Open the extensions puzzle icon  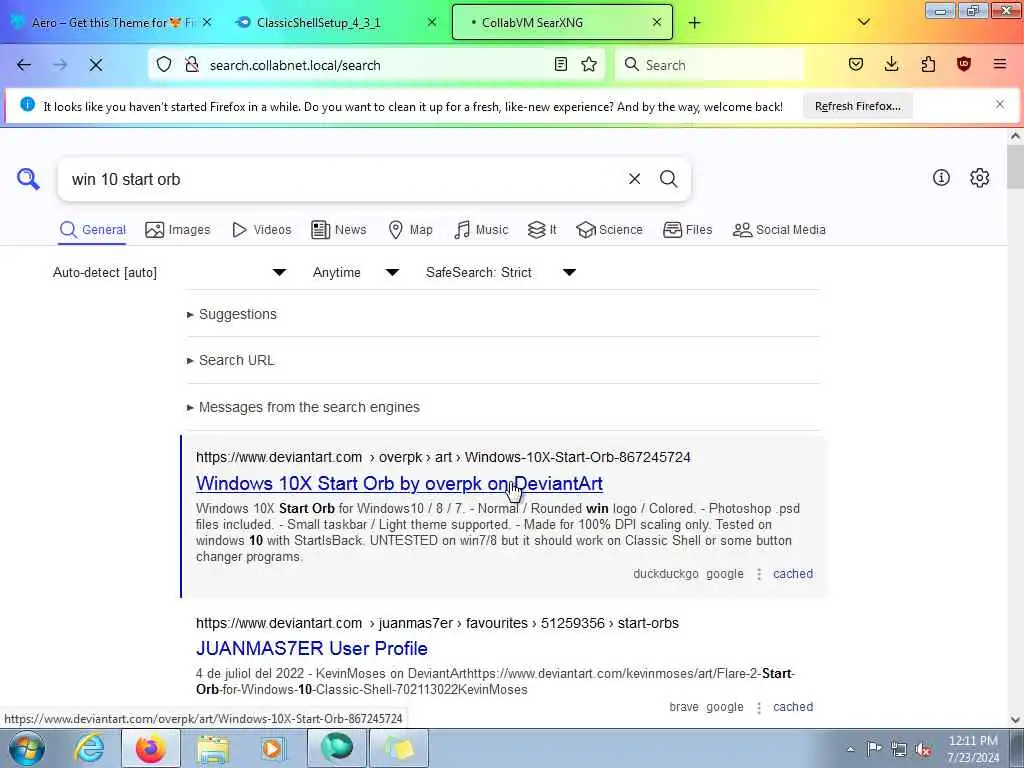928,64
